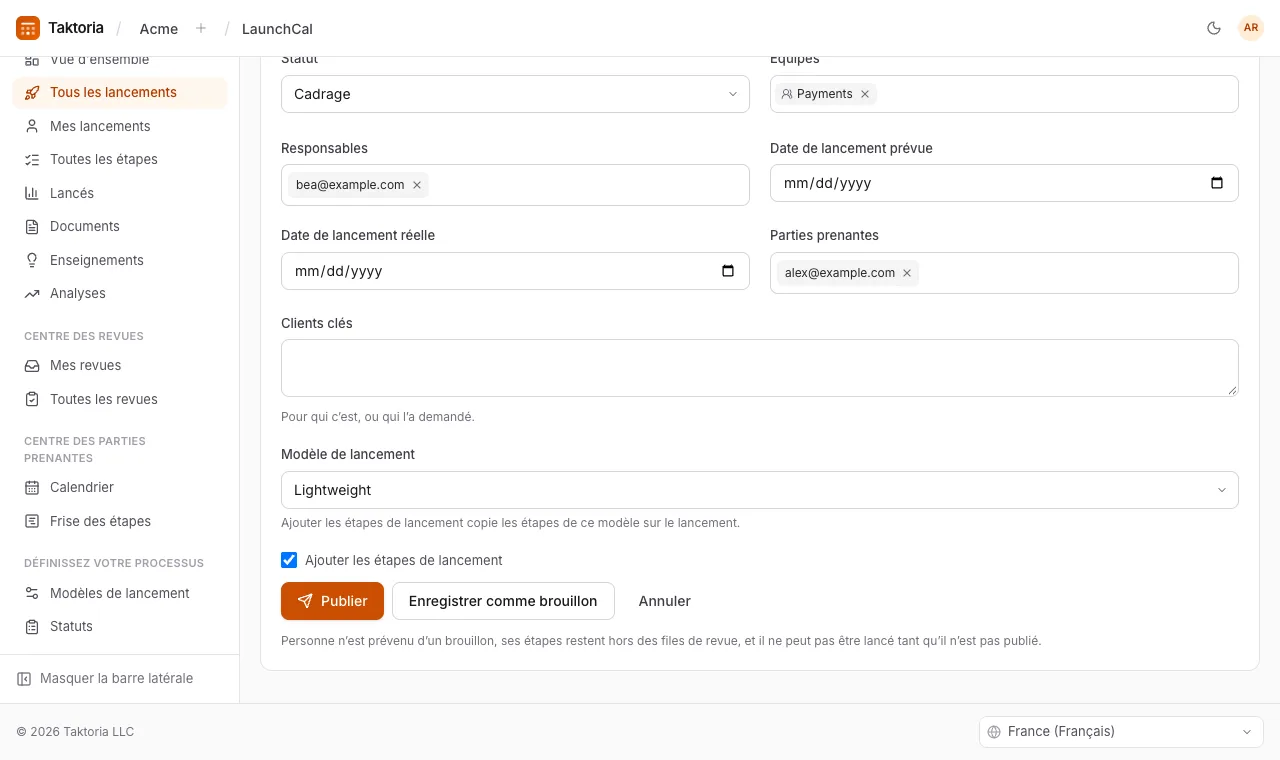
Task: Remove alex@example.com from Parties prenantes
Action: (907, 273)
